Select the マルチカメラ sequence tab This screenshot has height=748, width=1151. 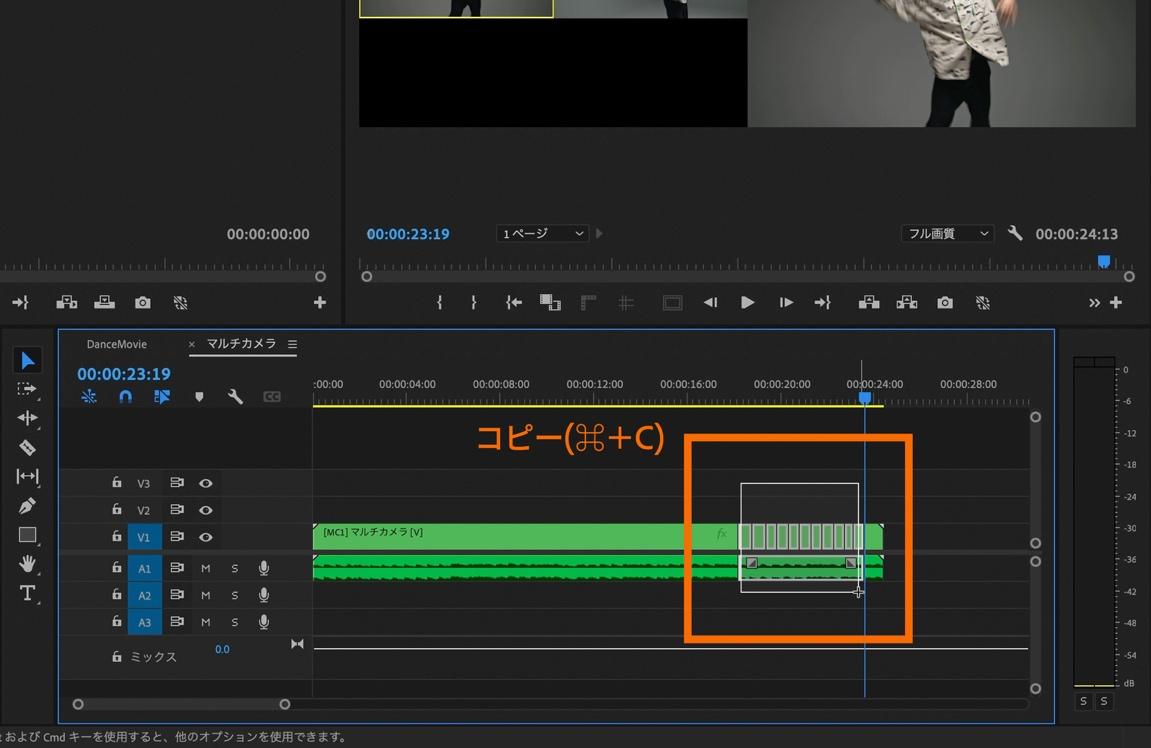(241, 344)
